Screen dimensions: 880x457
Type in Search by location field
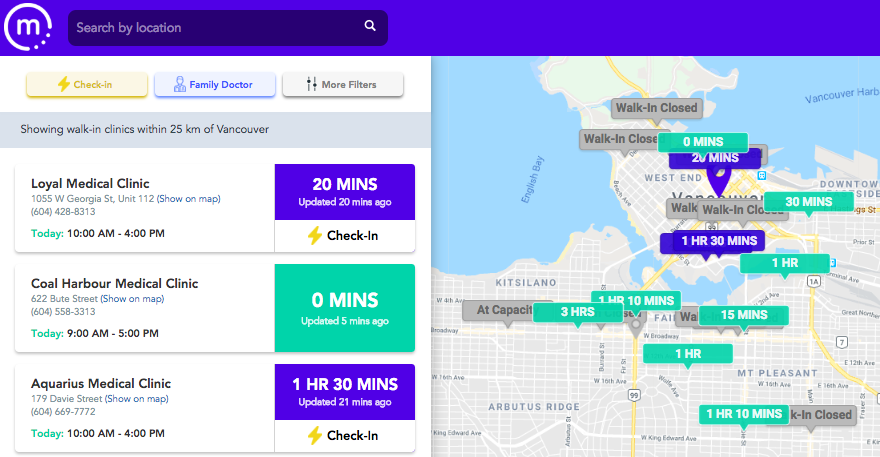coord(215,28)
